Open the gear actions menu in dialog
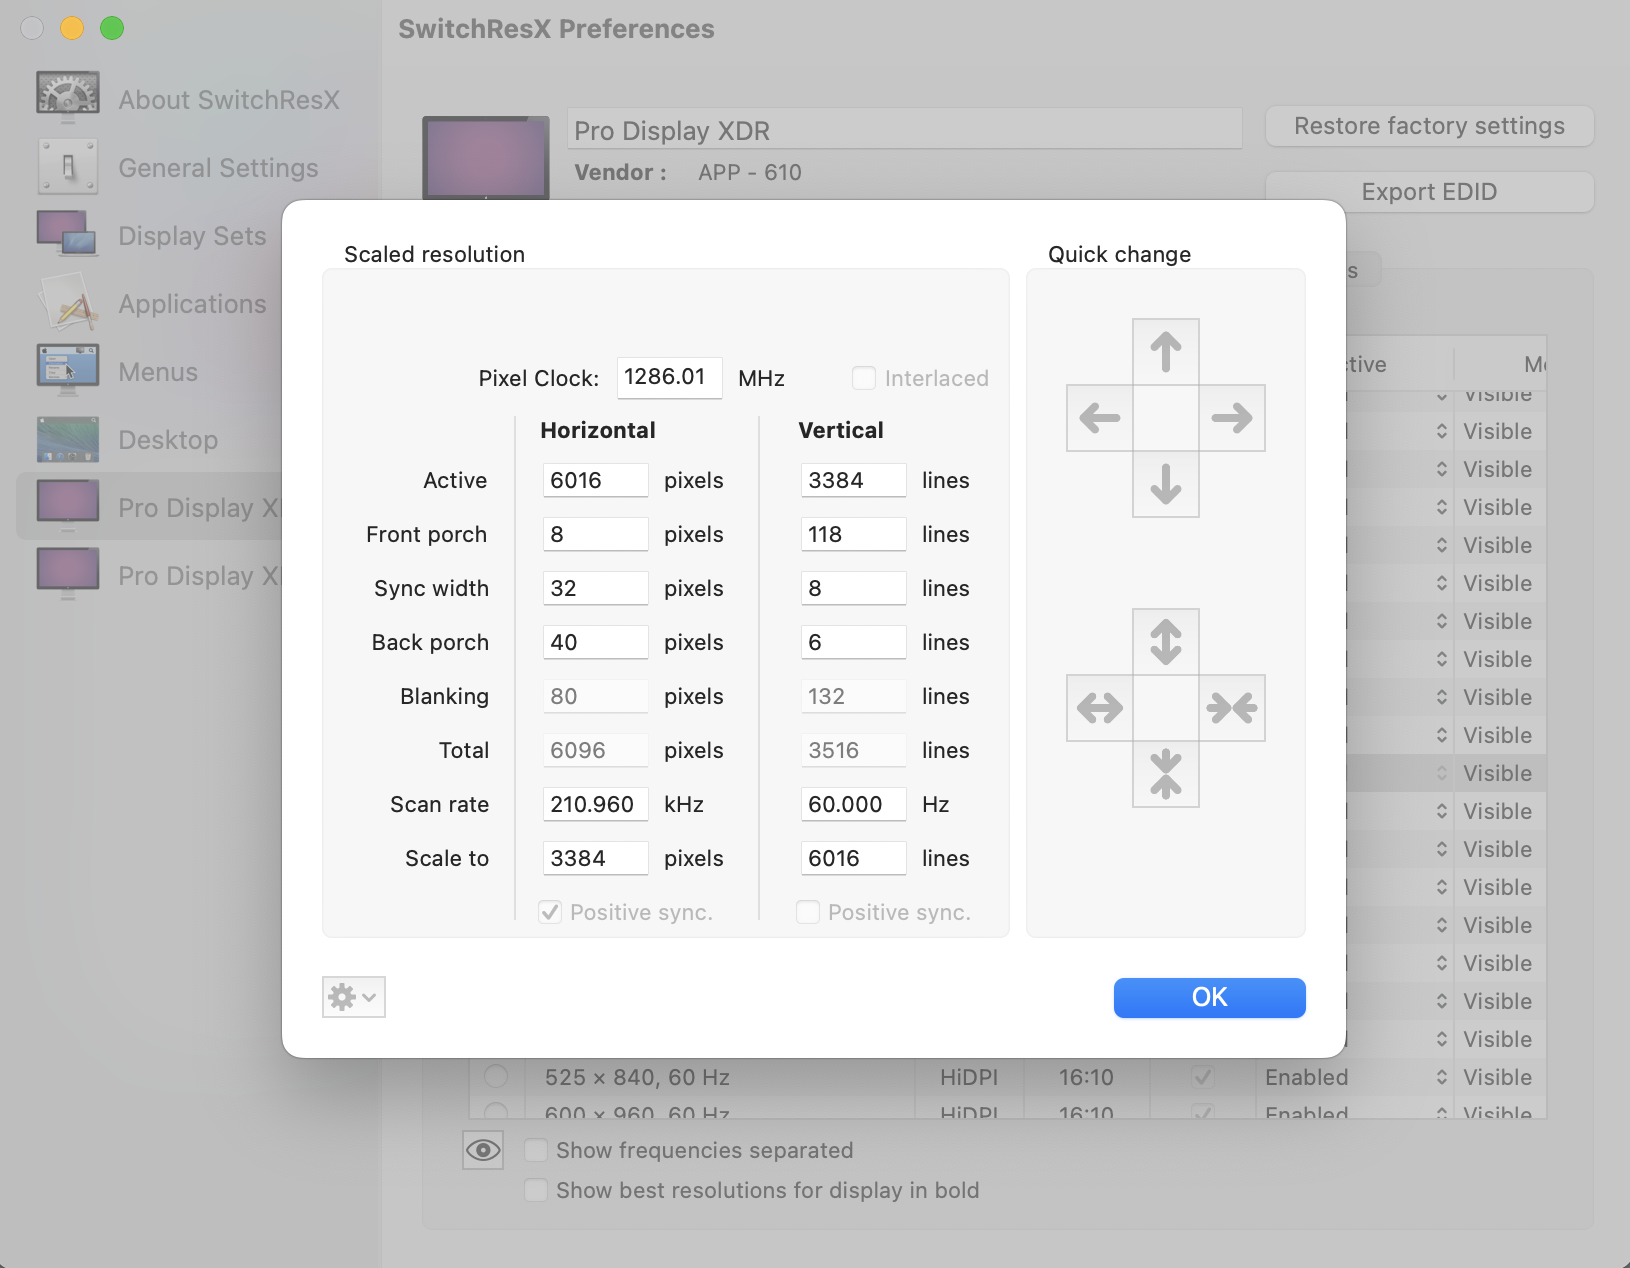Screen dimensions: 1630x1268 pyautogui.click(x=354, y=997)
